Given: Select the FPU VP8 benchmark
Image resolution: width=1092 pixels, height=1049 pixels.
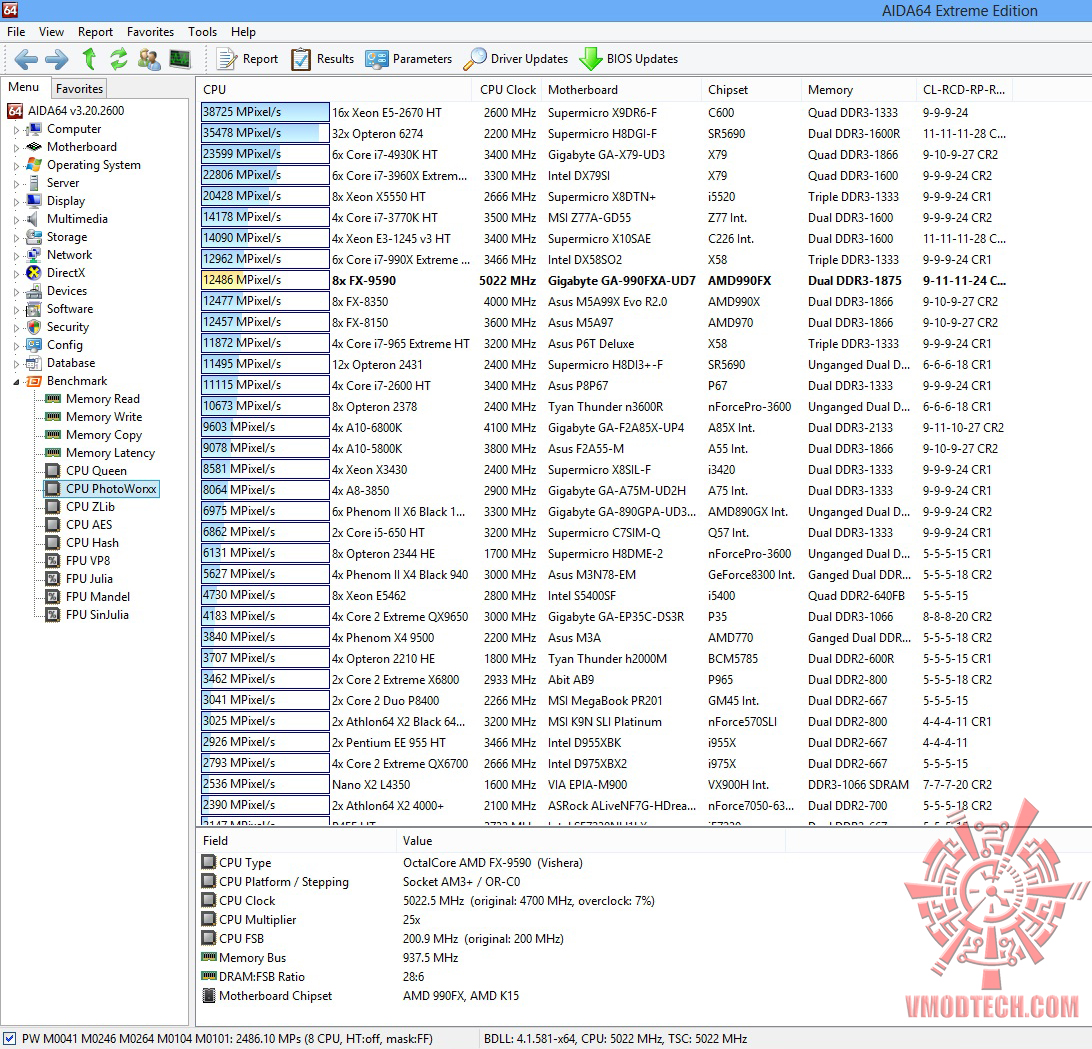Looking at the screenshot, I should coord(88,561).
